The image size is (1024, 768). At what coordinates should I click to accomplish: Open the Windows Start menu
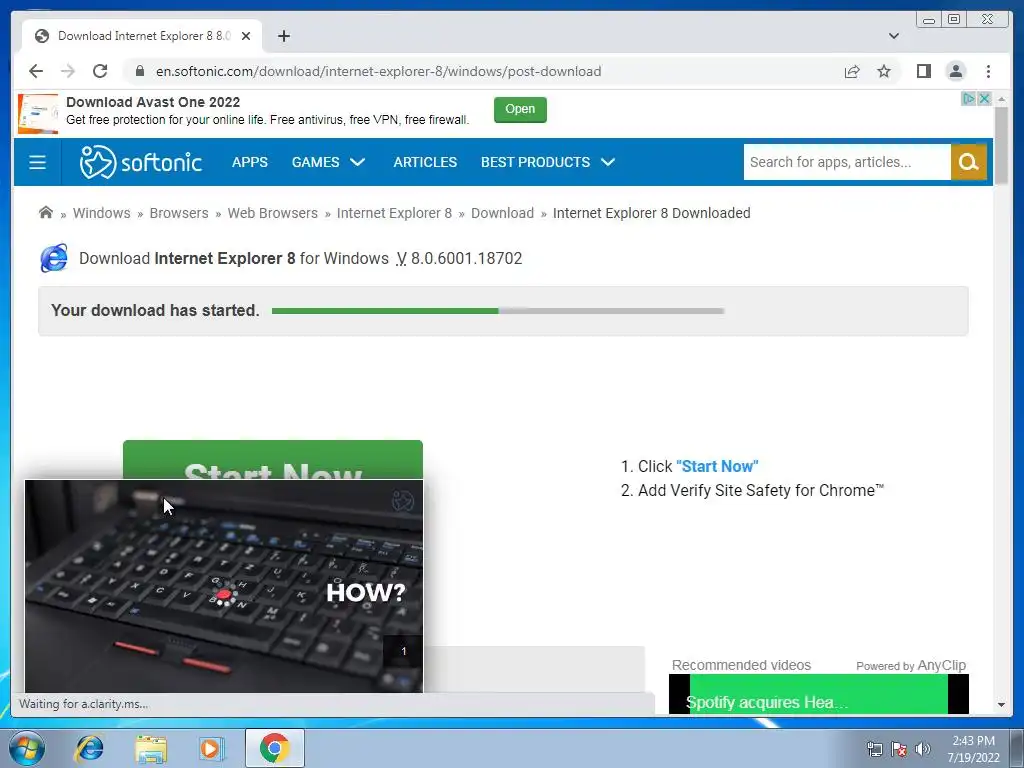[26, 748]
